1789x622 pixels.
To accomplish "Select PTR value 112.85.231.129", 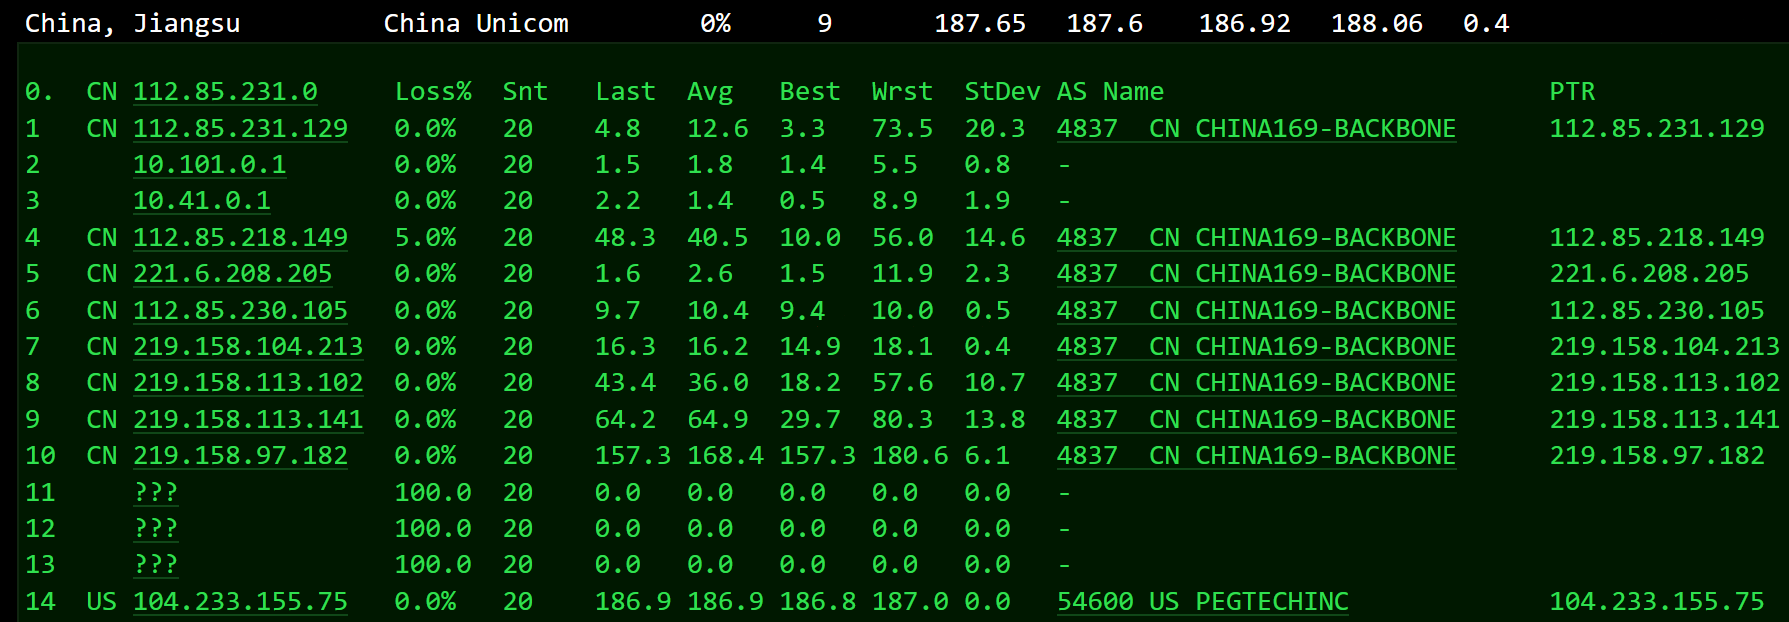I will coord(1657,129).
